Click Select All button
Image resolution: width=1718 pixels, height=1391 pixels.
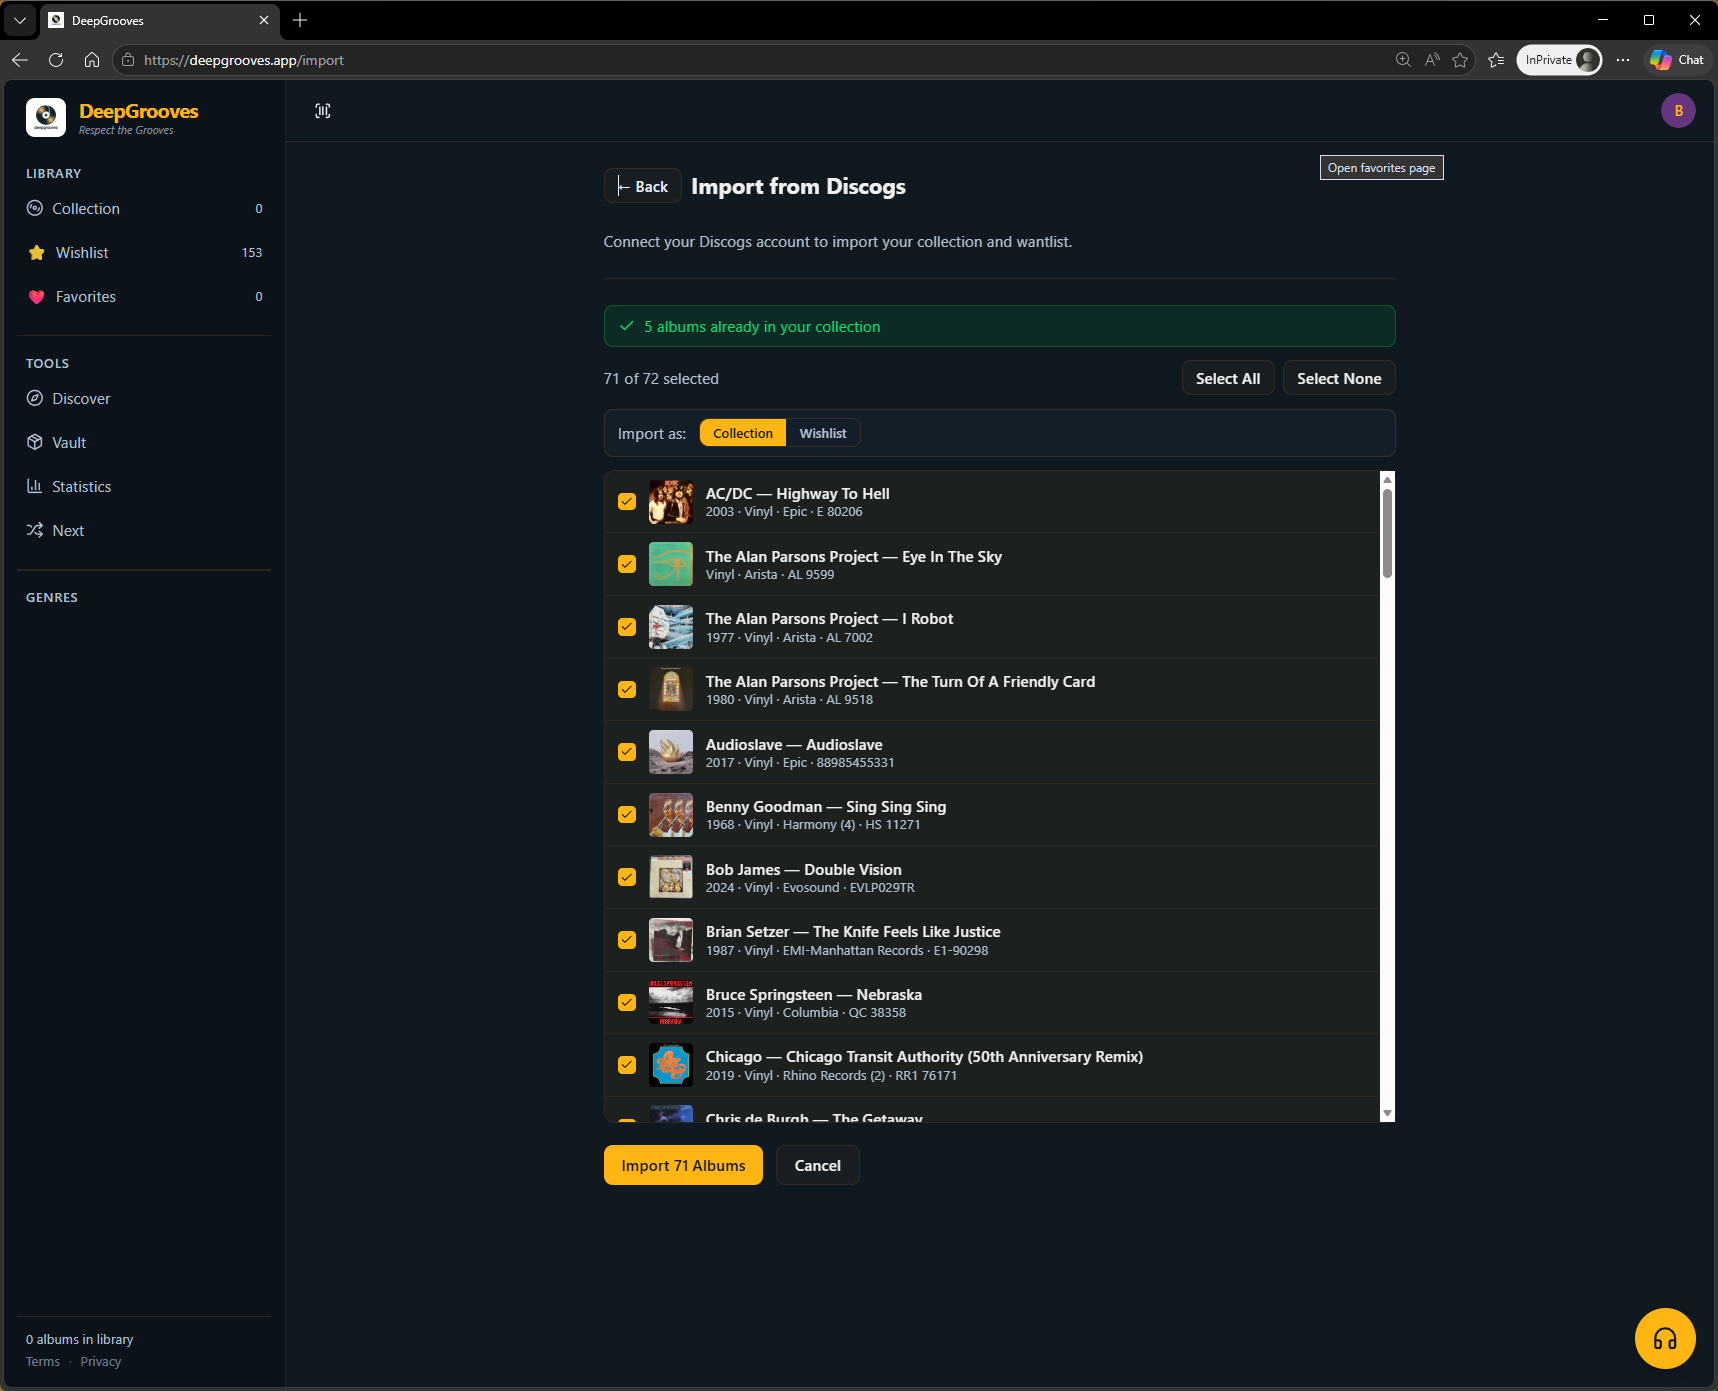coord(1228,378)
